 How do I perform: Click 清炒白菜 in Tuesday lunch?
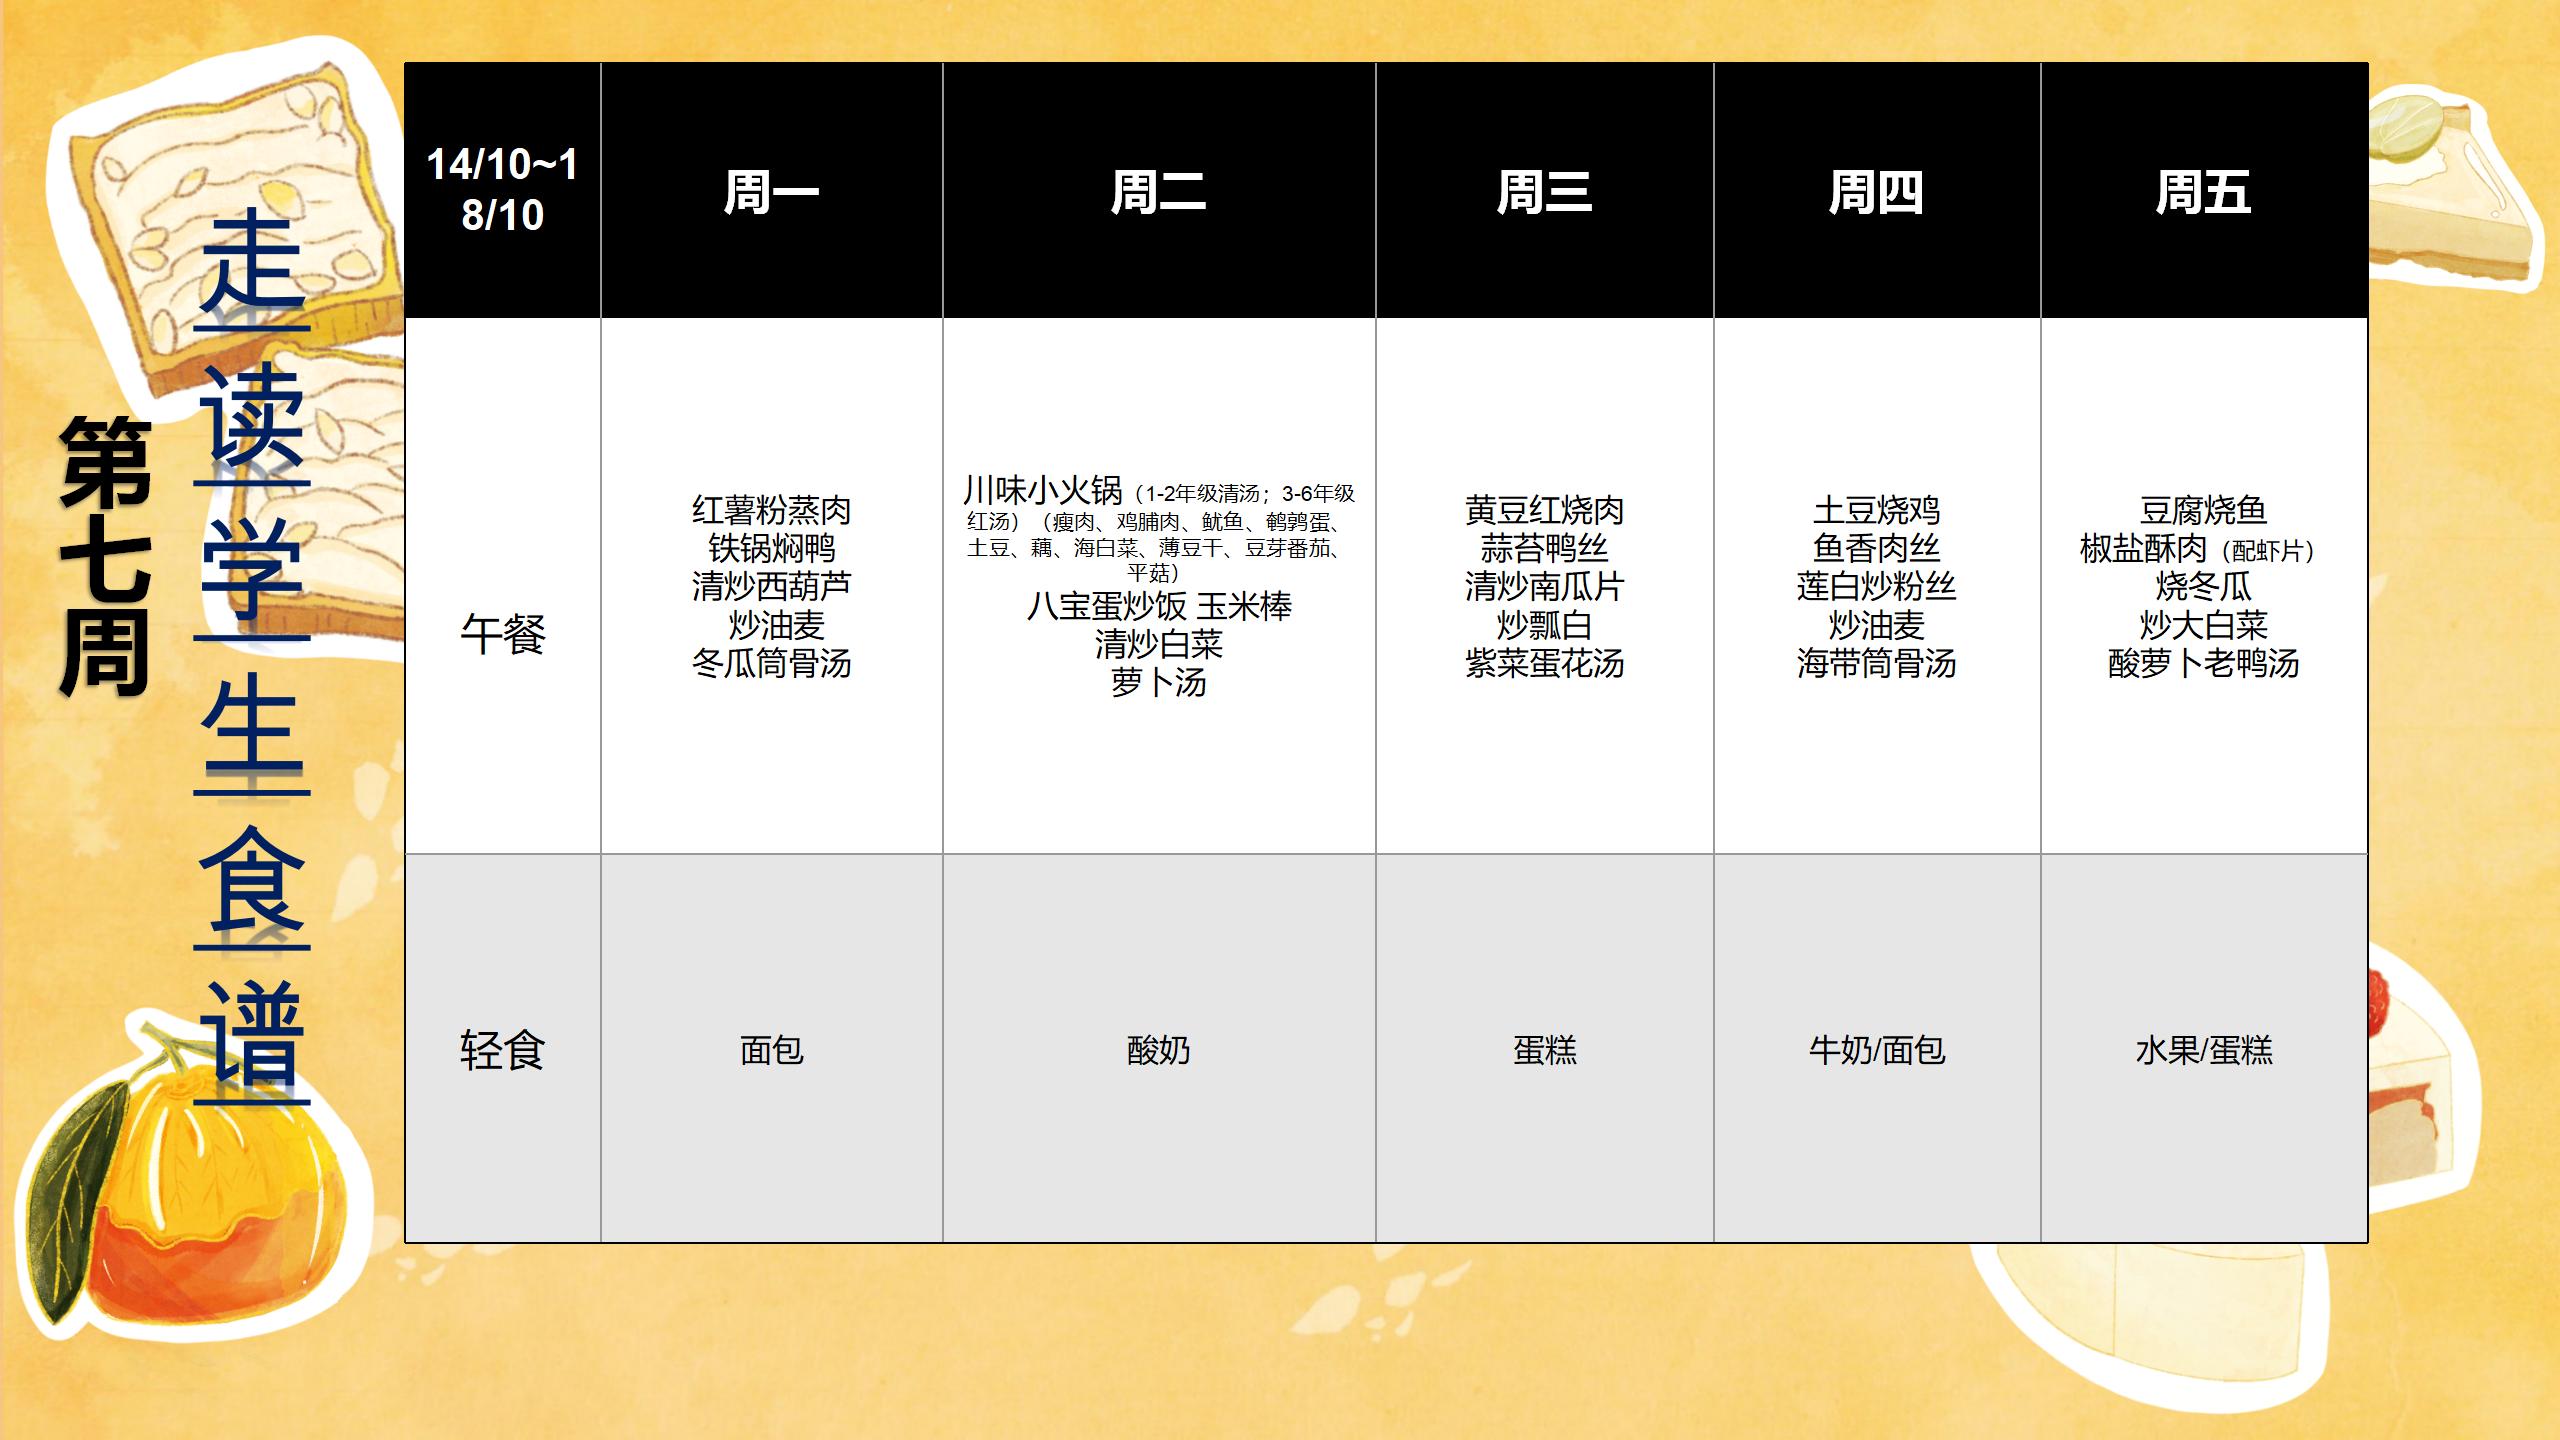tap(1158, 644)
